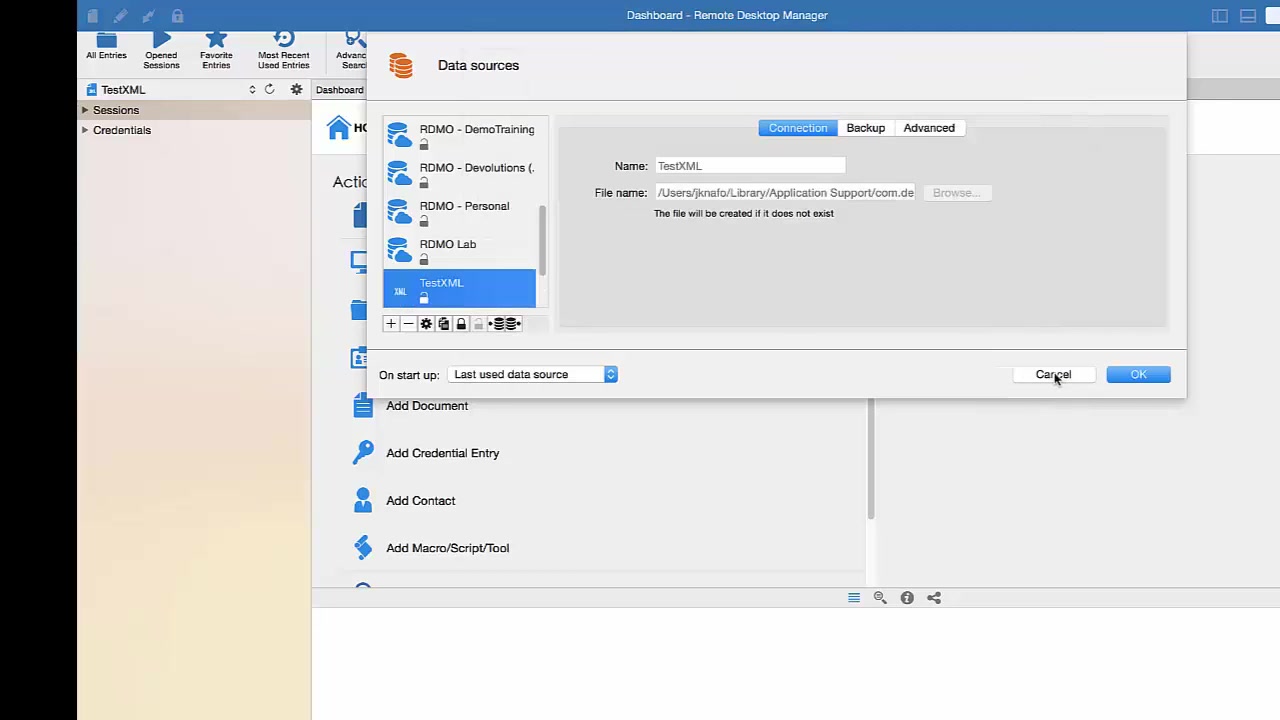The height and width of the screenshot is (720, 1280).
Task: Click the document icon at the title bar's far left
Action: tap(92, 15)
